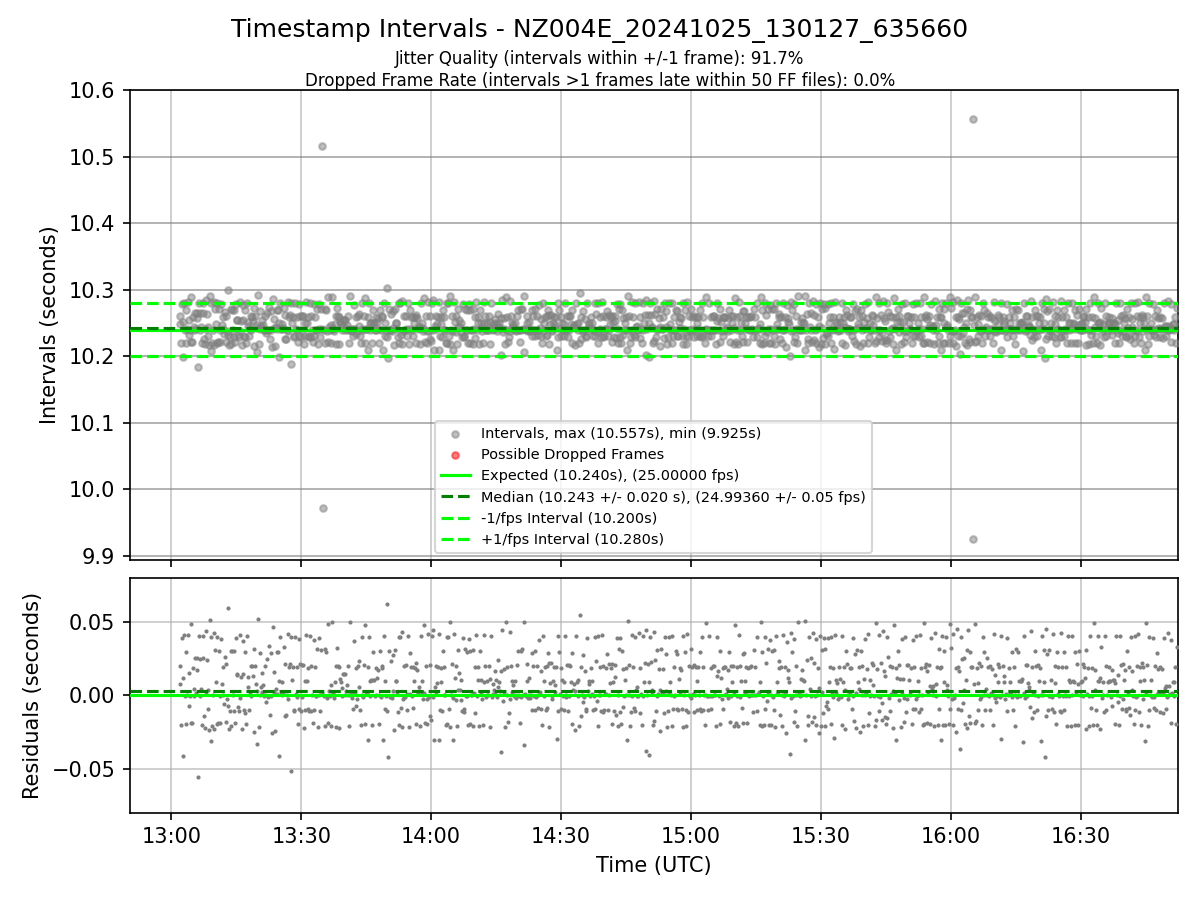Click the 16:00 time tick label

point(951,835)
